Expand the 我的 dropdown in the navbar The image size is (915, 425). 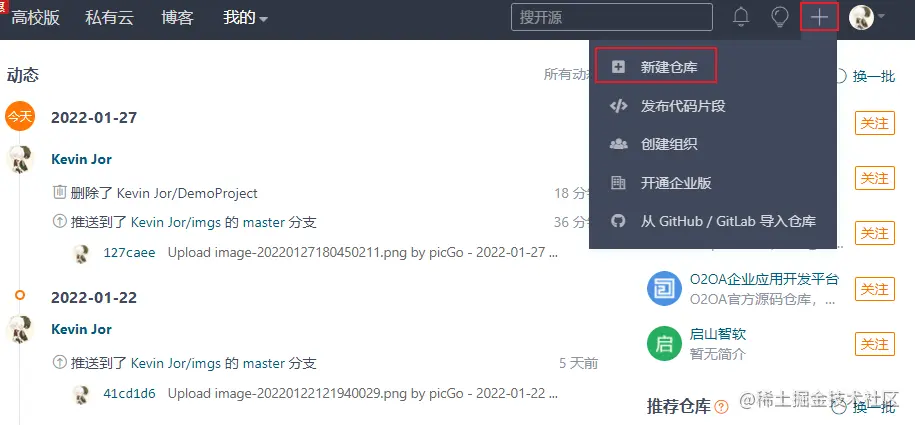tap(245, 18)
